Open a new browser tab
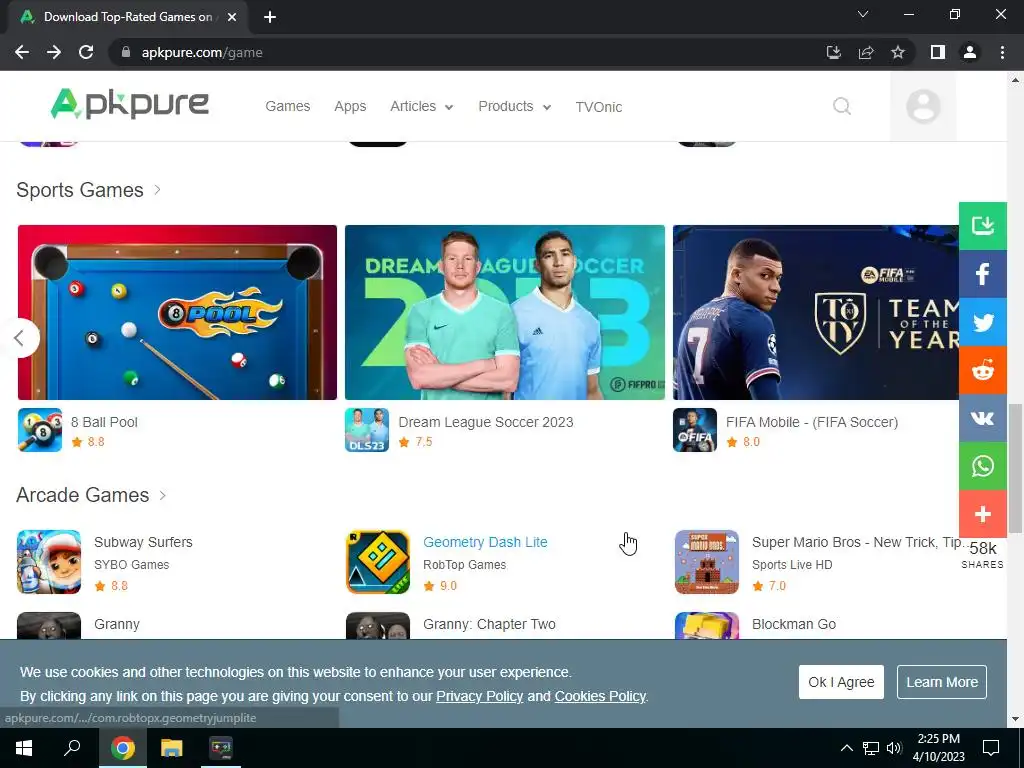The height and width of the screenshot is (768, 1024). pos(270,17)
